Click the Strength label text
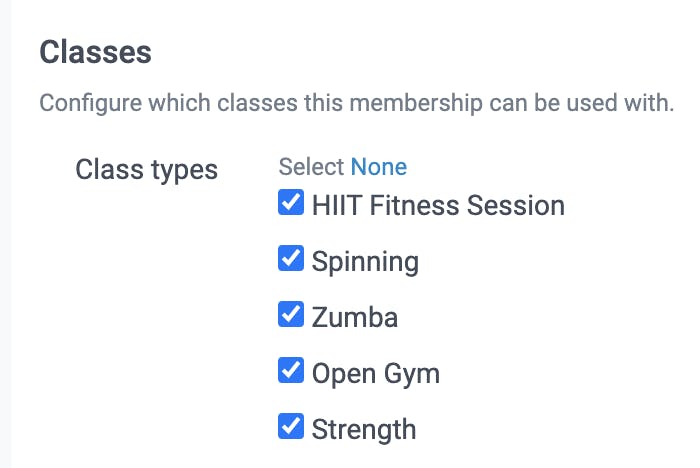Screen dimensions: 700x468 364,430
